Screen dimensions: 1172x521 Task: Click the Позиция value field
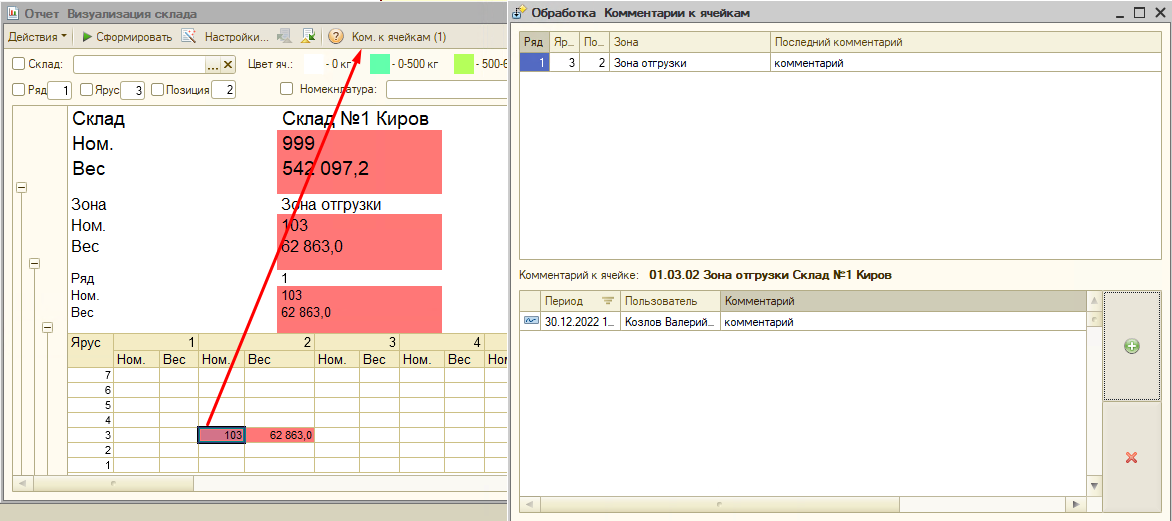223,90
